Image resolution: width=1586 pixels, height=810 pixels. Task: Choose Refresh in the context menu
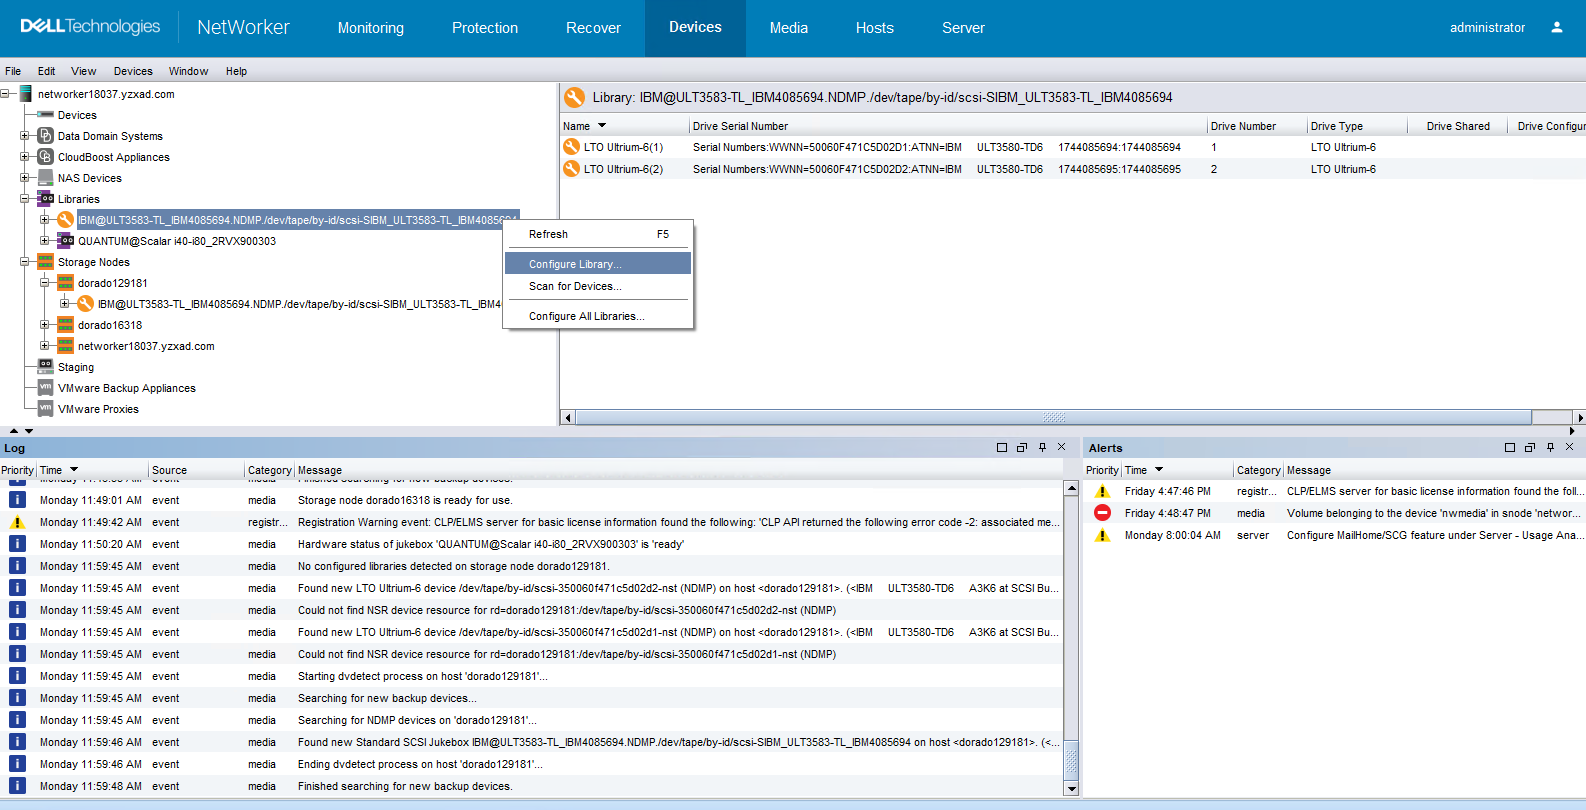pyautogui.click(x=598, y=234)
